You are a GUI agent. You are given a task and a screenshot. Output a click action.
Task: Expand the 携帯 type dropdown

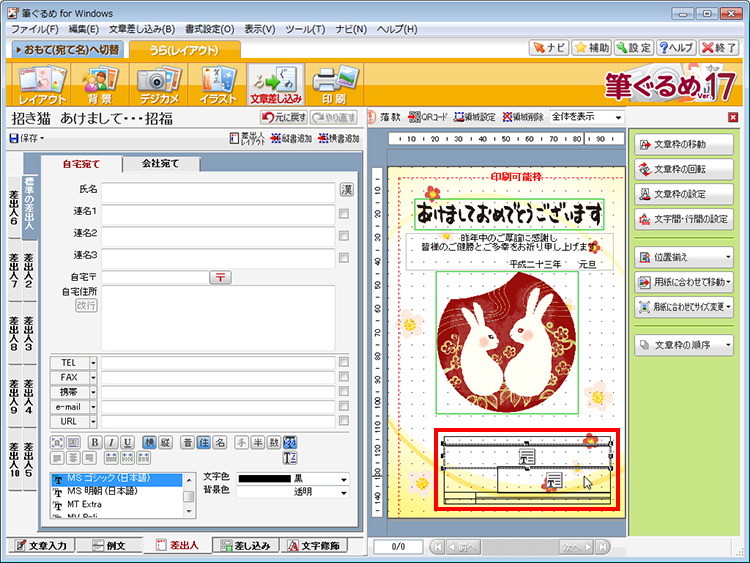[93, 393]
